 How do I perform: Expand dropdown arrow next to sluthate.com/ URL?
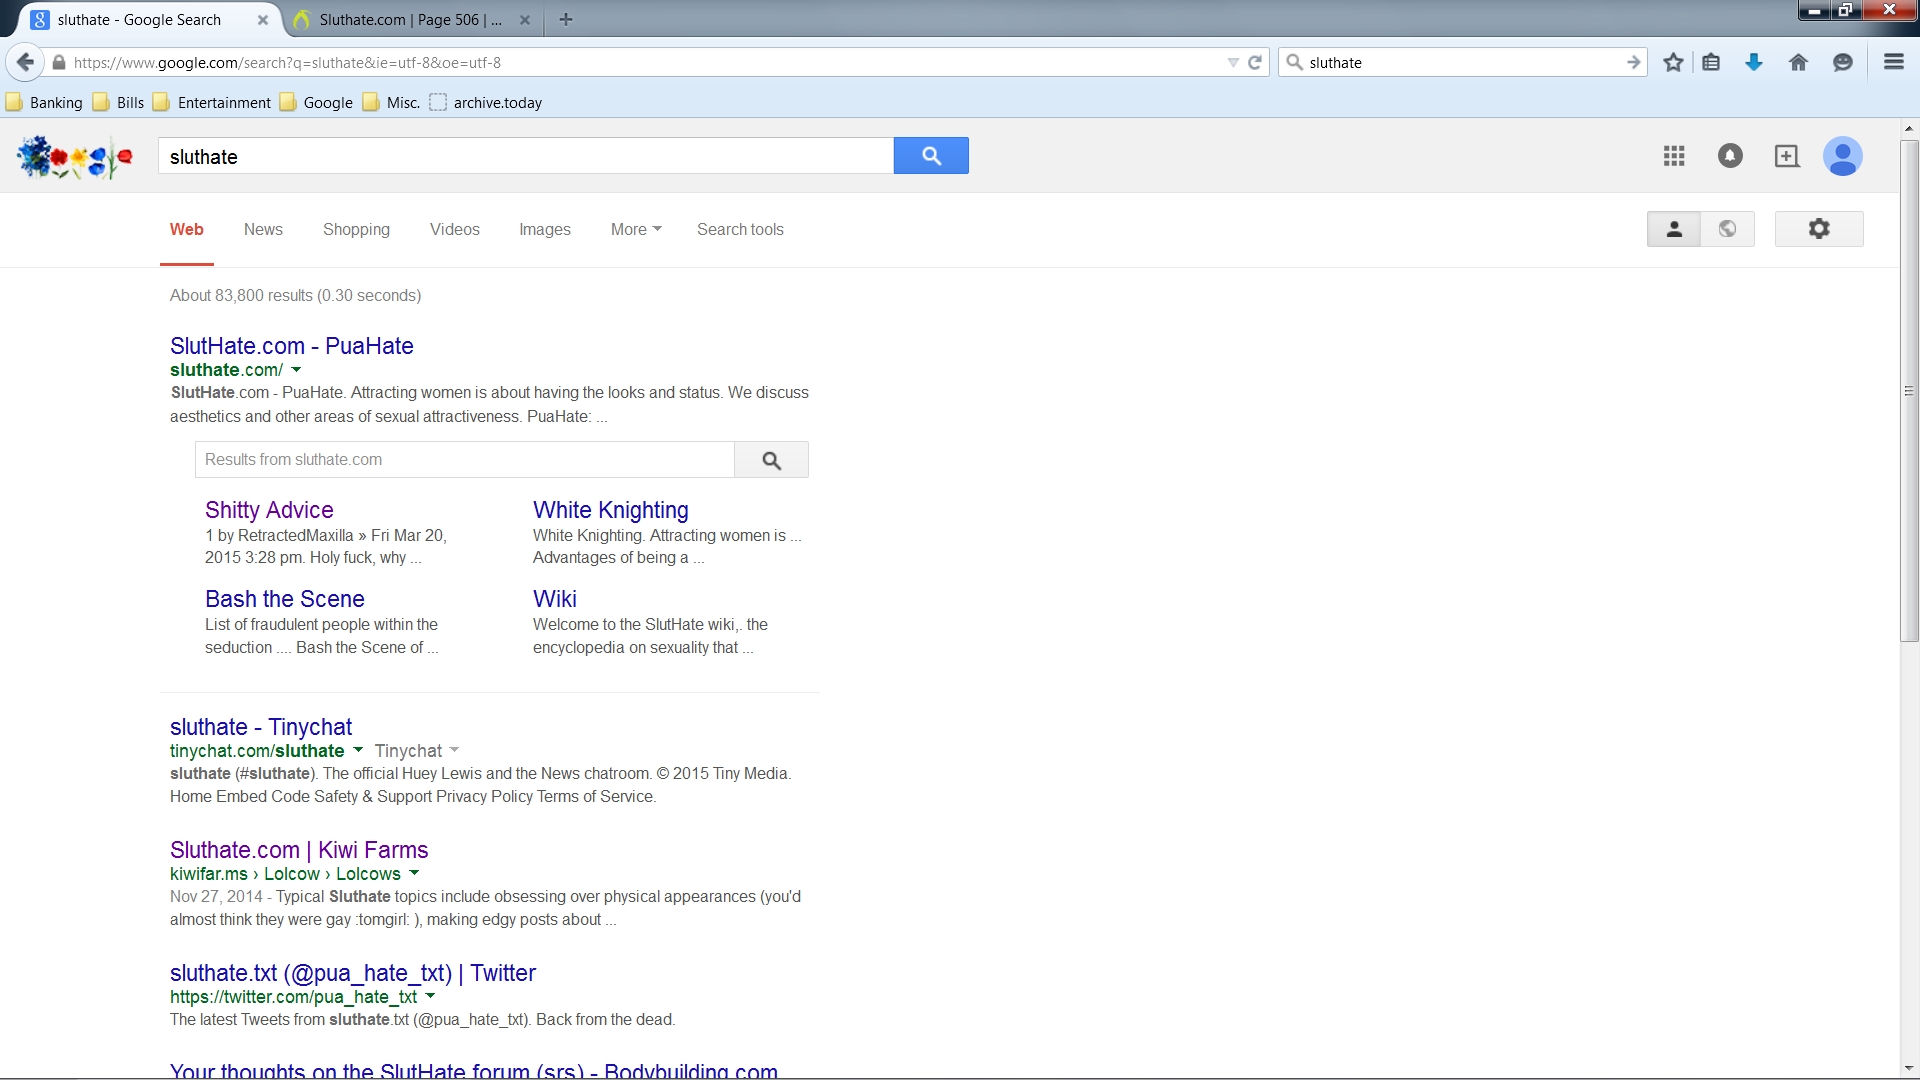coord(296,370)
